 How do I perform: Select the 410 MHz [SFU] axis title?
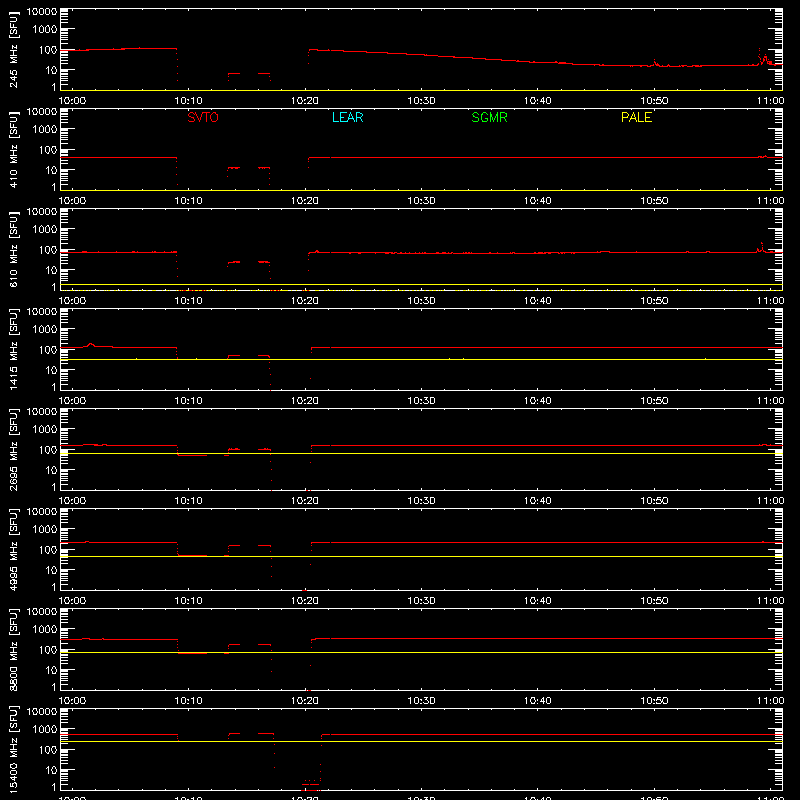pos(14,149)
